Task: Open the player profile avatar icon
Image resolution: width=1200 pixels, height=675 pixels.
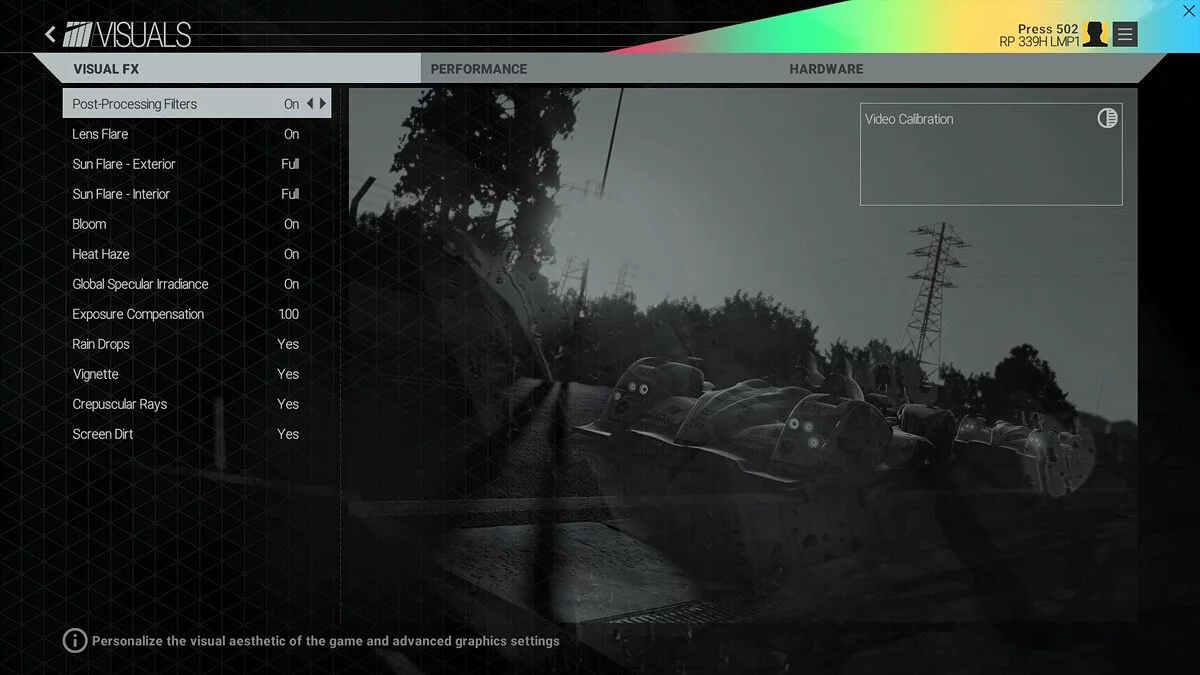Action: point(1095,35)
